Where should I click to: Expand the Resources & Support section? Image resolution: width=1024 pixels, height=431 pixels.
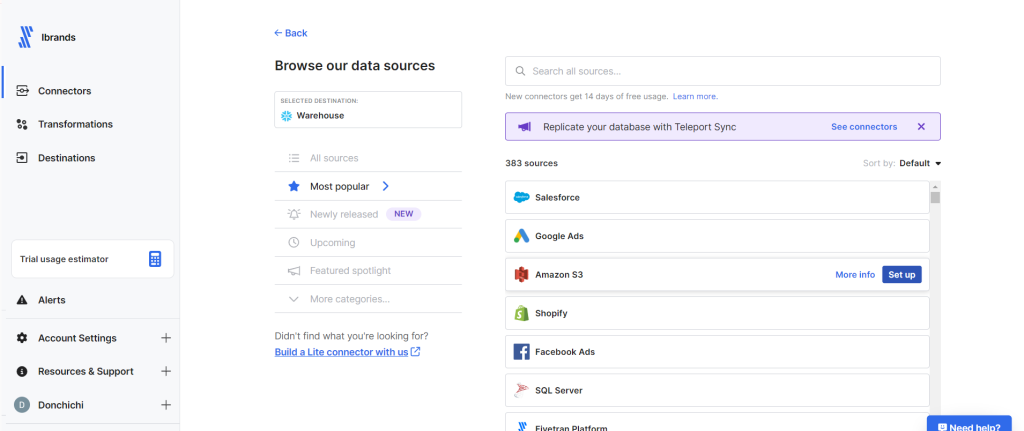tap(166, 371)
